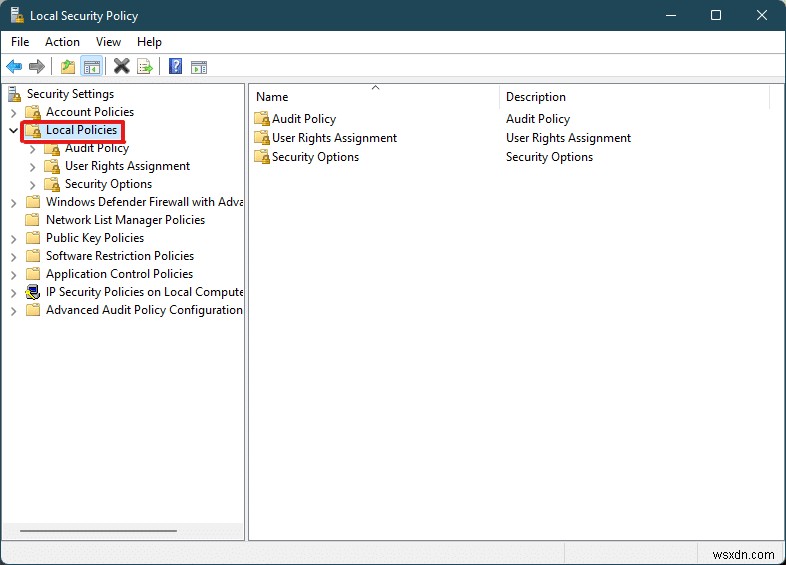Image resolution: width=786 pixels, height=565 pixels.
Task: Click the Back arrow toolbar icon
Action: [14, 66]
